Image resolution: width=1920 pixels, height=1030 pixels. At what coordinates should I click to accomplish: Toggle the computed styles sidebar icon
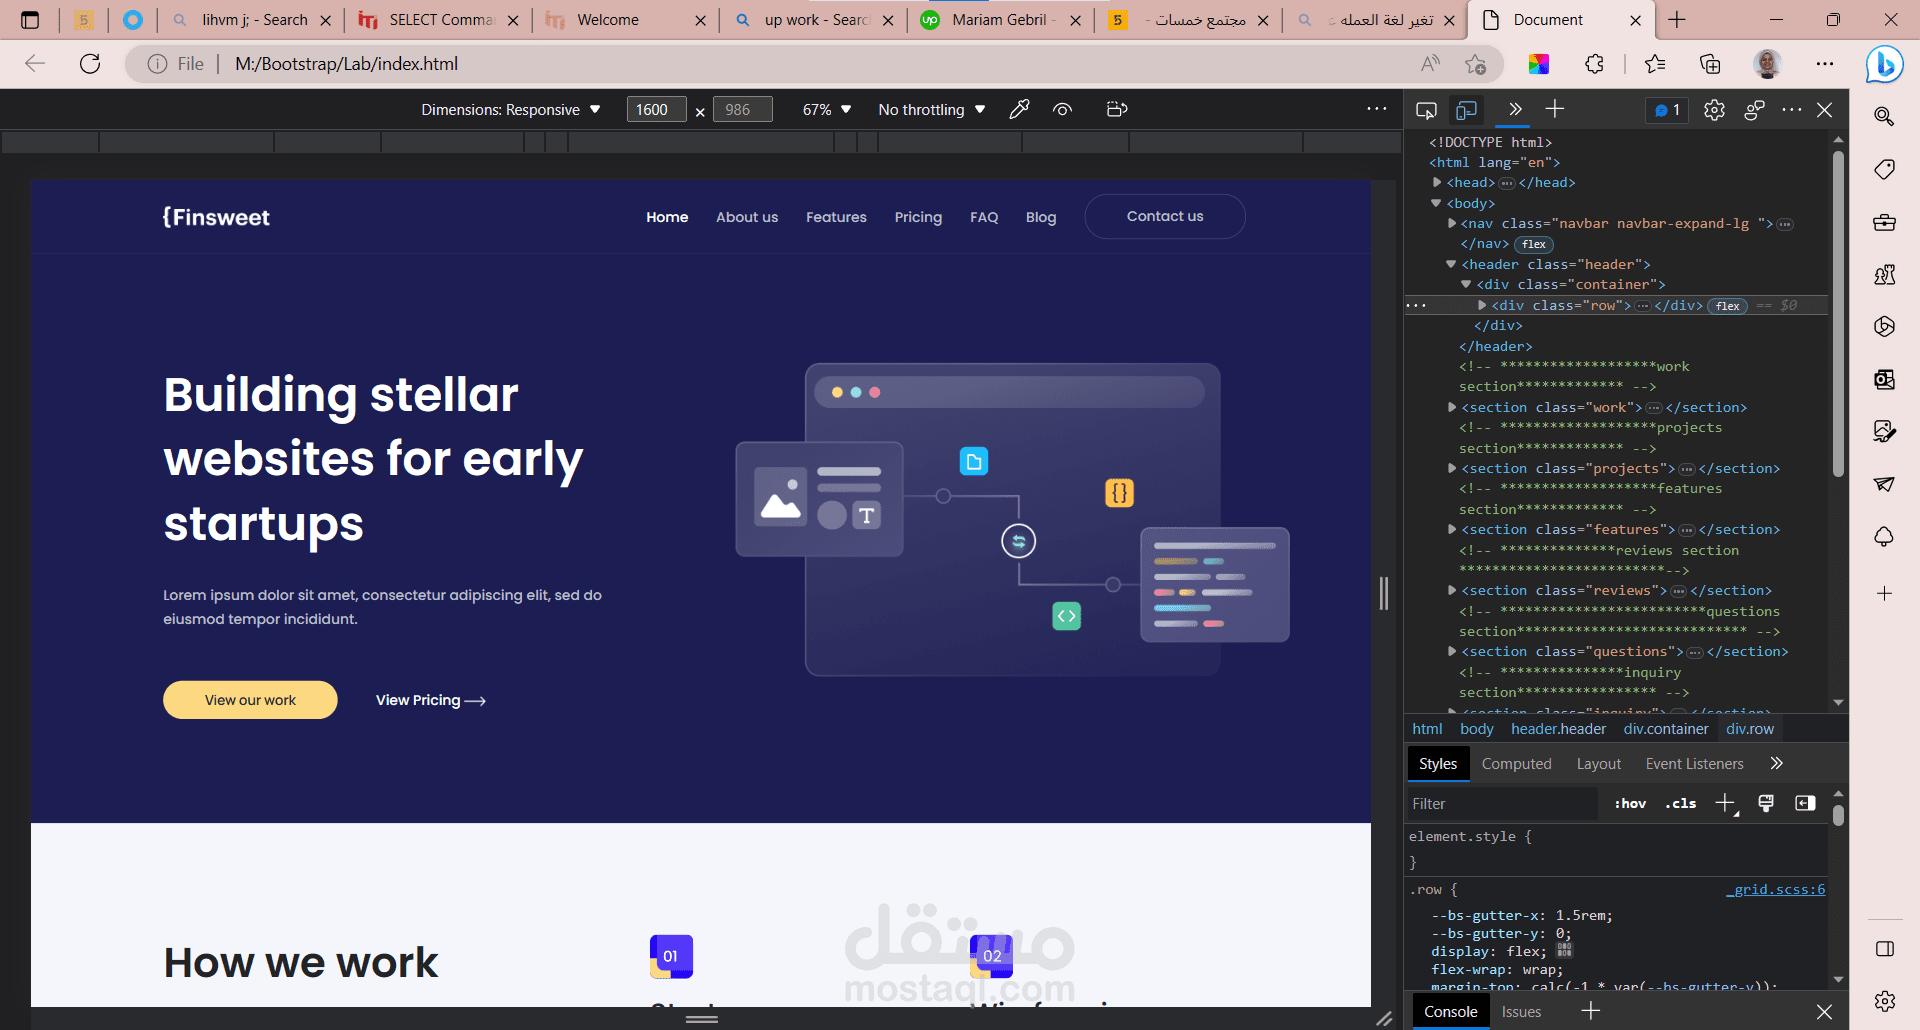(1805, 803)
